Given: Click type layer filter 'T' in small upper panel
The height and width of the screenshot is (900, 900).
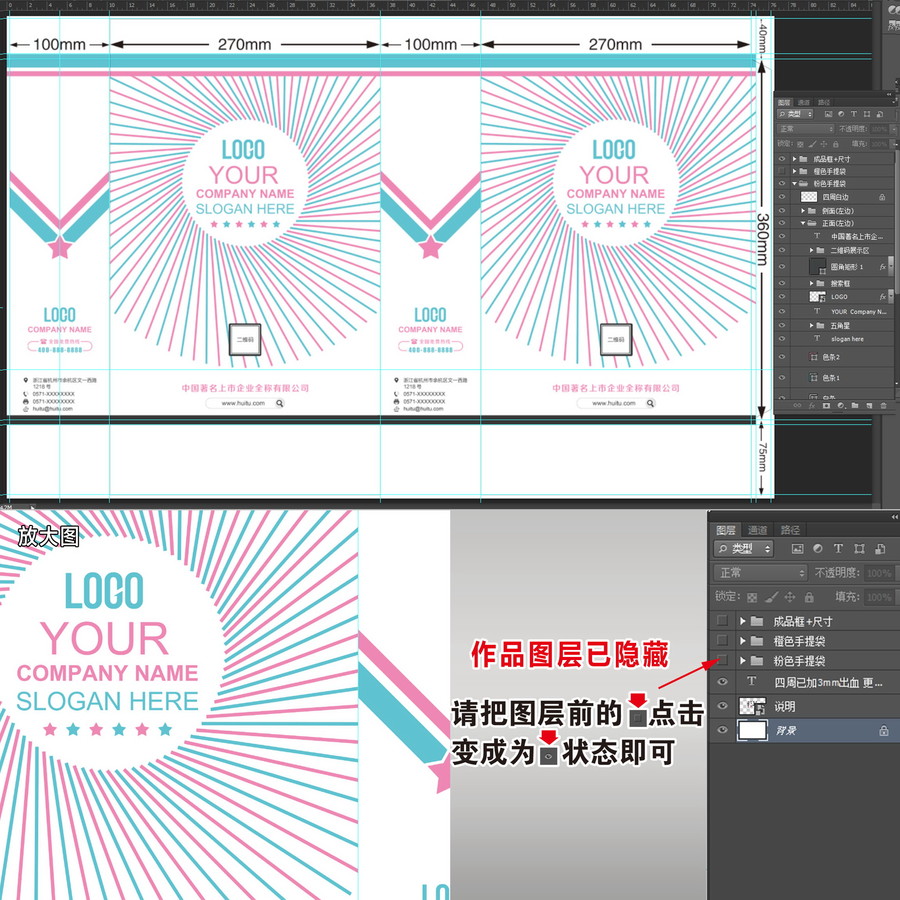Looking at the screenshot, I should point(854,114).
